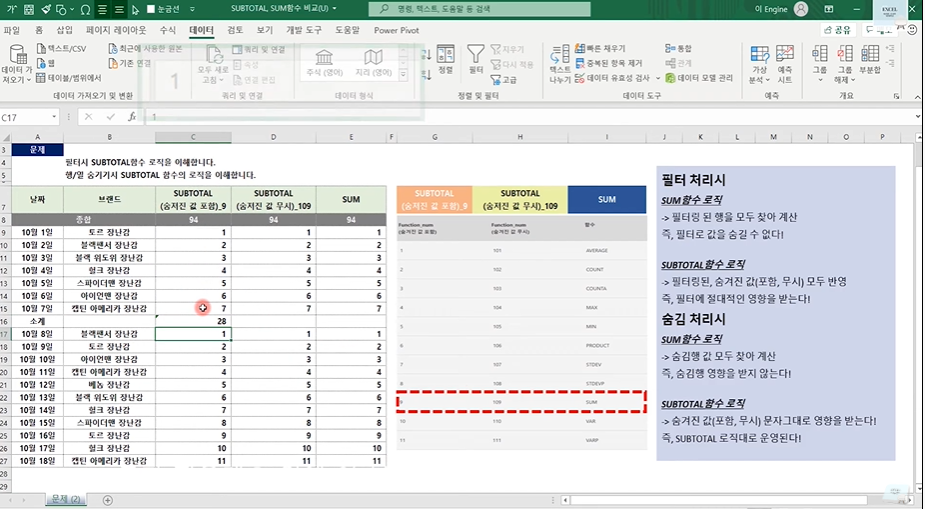This screenshot has height=509, width=925.
Task: Expand the 그룹 해제 ungroup dropdown
Action: [853, 80]
